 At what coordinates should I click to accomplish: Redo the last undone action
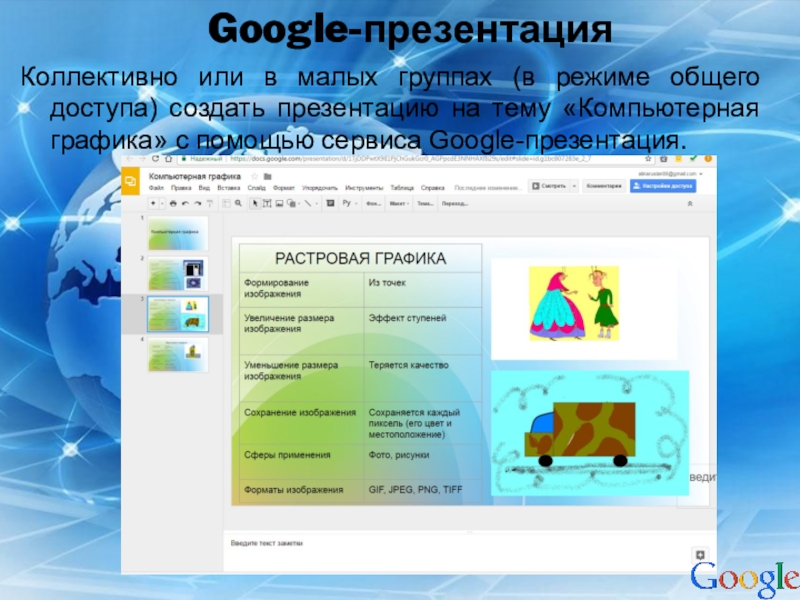197,203
